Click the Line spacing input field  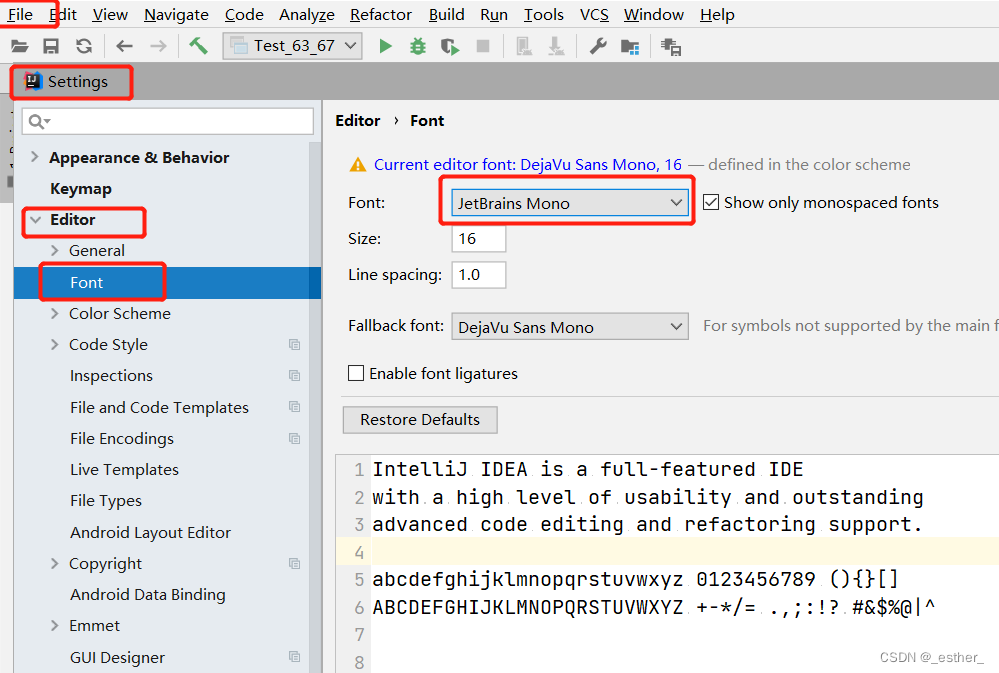[478, 275]
